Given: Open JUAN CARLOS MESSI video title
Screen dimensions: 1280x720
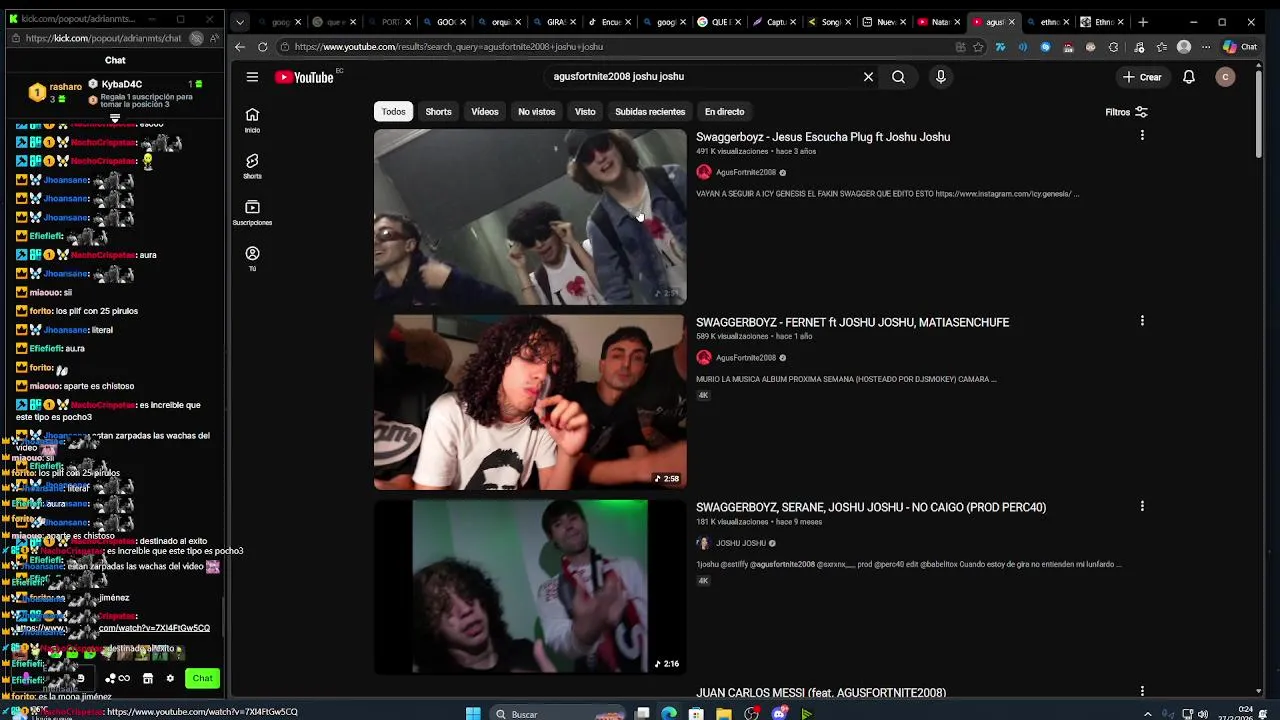Looking at the screenshot, I should (821, 692).
